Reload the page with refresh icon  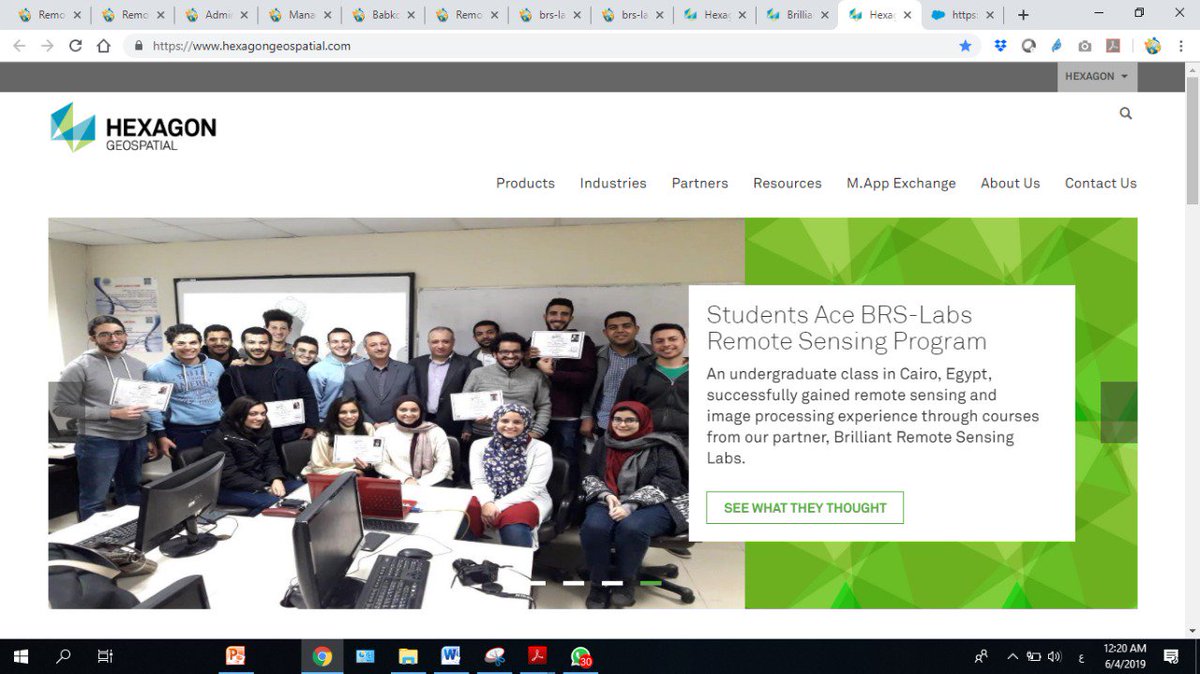pyautogui.click(x=75, y=46)
